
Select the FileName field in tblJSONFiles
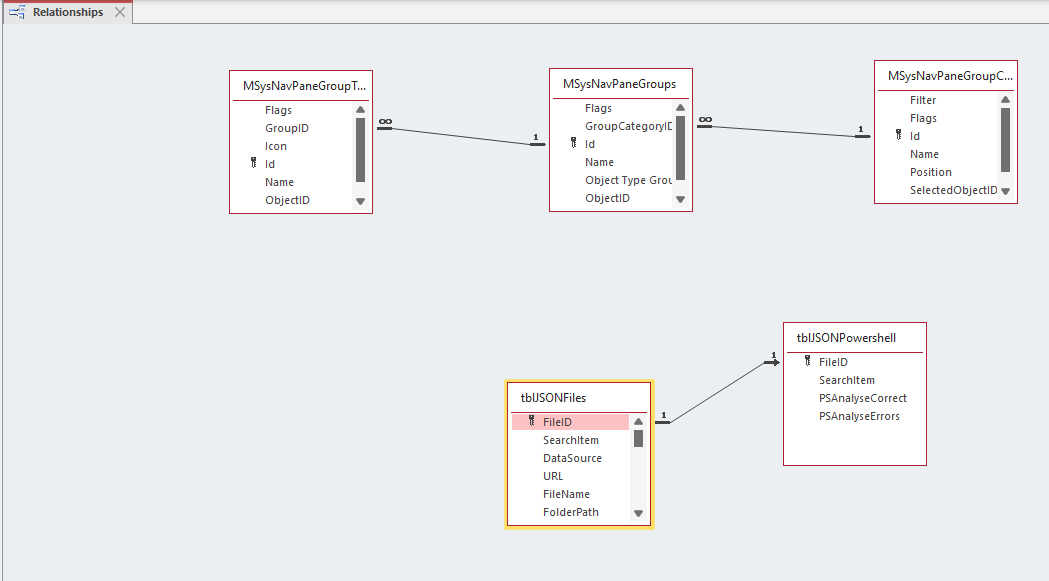tap(567, 494)
